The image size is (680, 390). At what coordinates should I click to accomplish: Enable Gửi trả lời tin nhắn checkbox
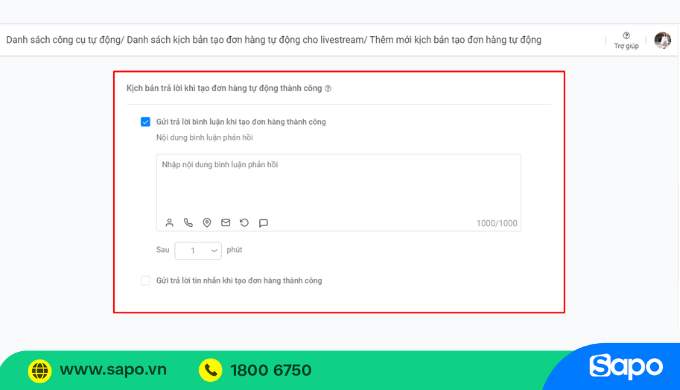click(x=145, y=281)
